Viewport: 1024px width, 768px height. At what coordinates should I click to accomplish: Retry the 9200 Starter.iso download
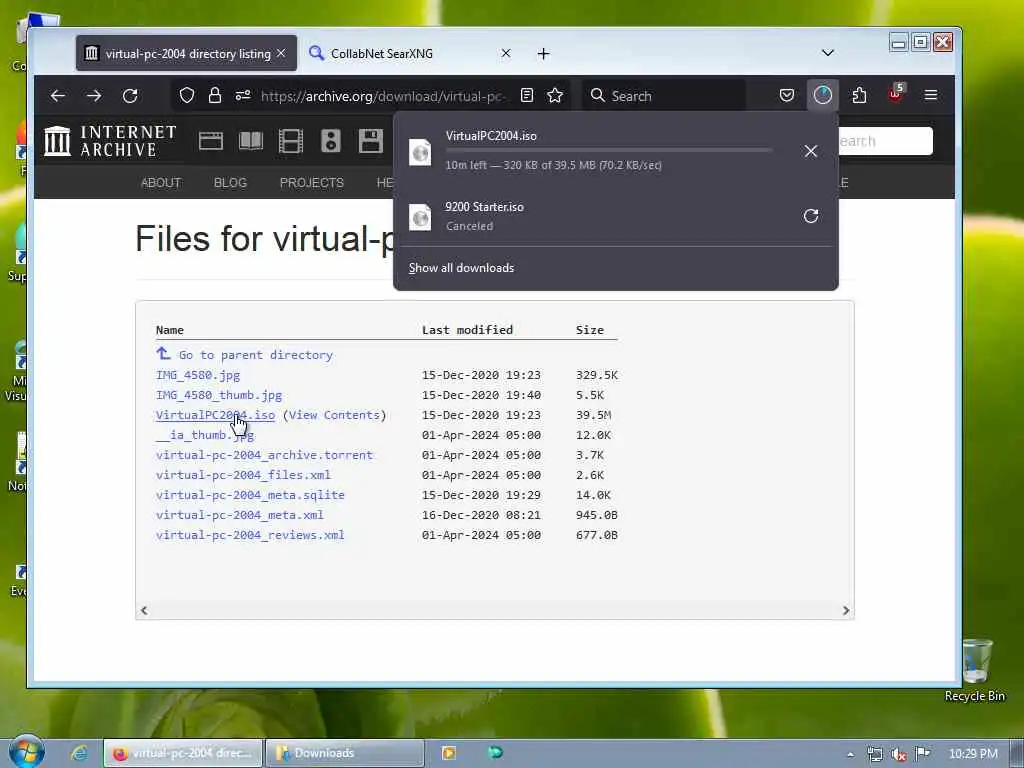pyautogui.click(x=810, y=216)
